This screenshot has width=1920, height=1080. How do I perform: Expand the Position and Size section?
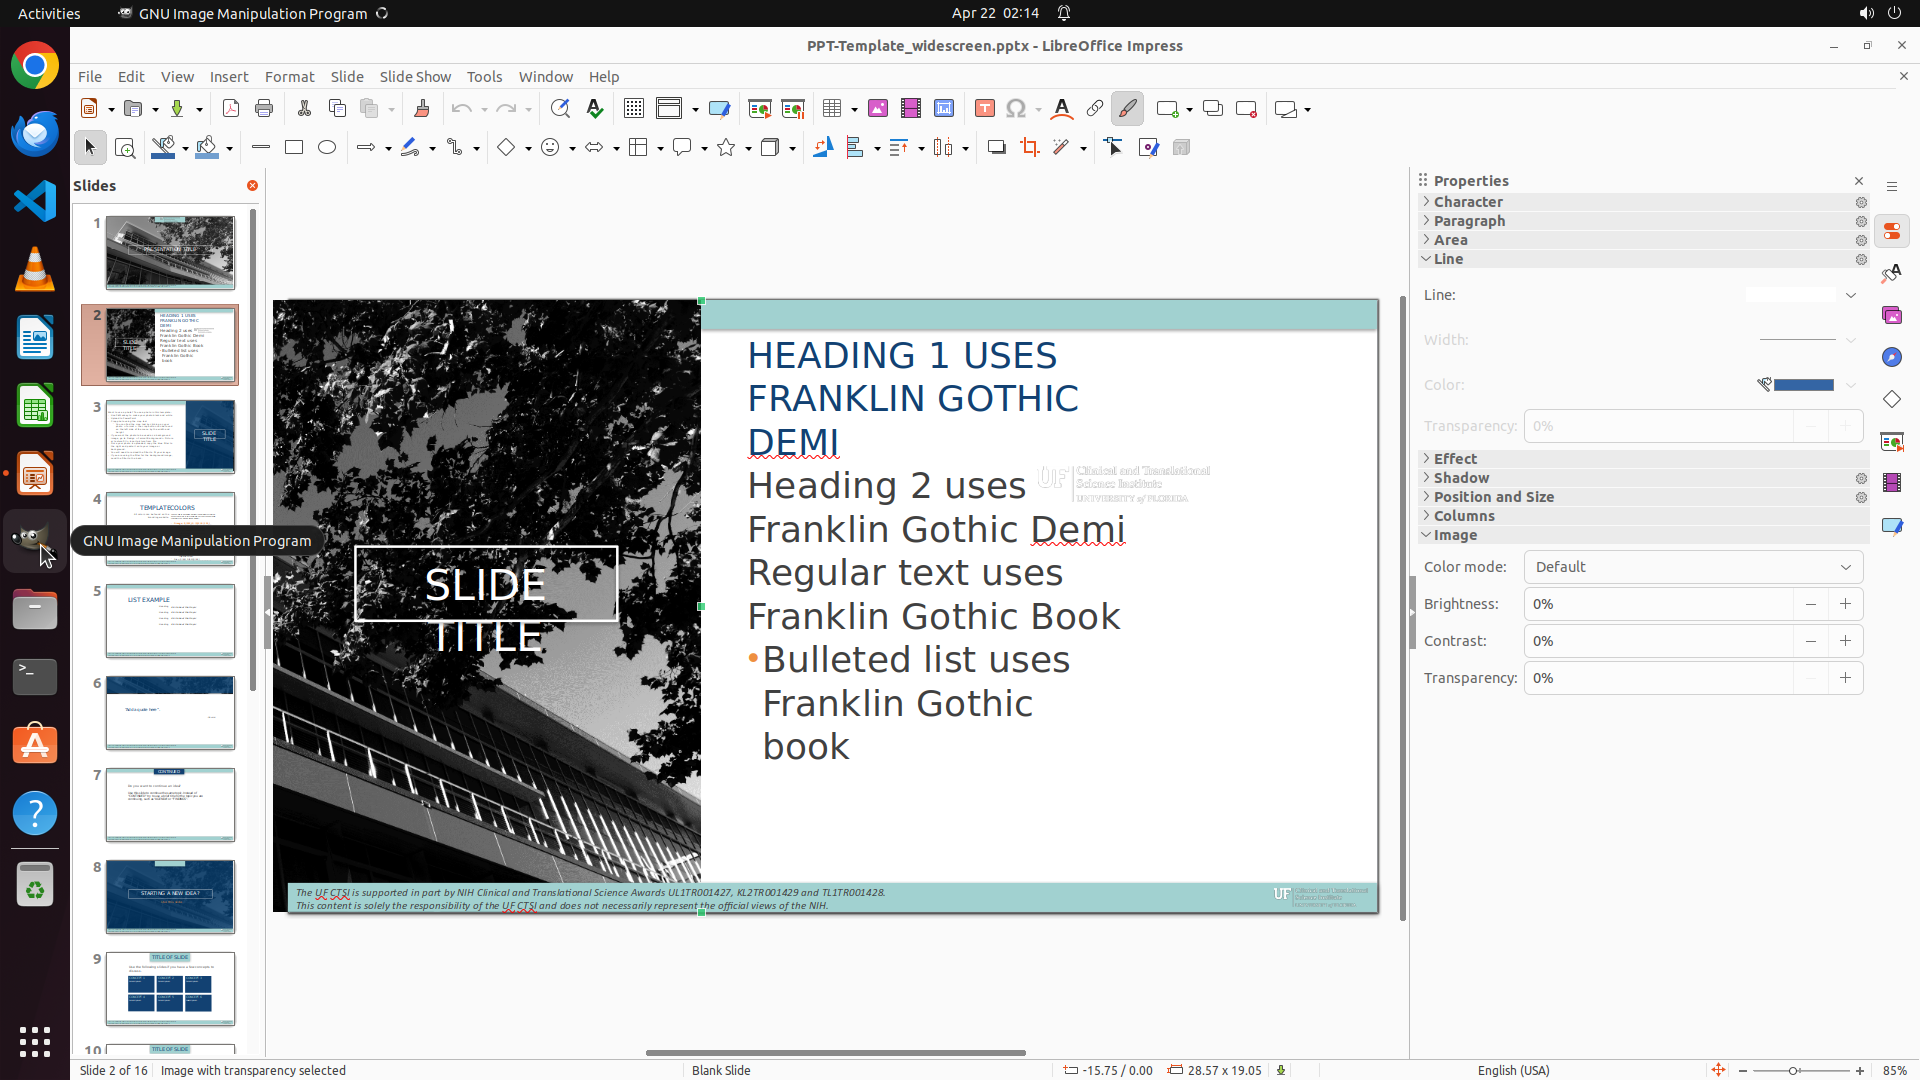coord(1493,497)
